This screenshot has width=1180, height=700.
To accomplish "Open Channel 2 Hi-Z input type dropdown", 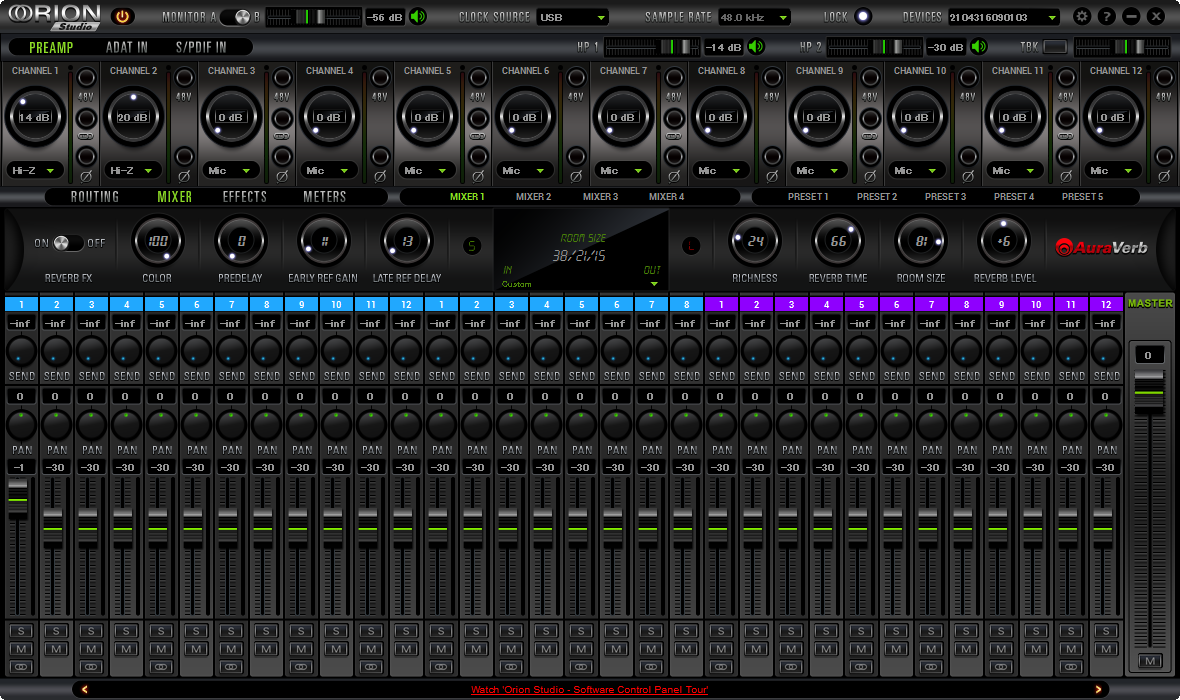I will pyautogui.click(x=132, y=171).
